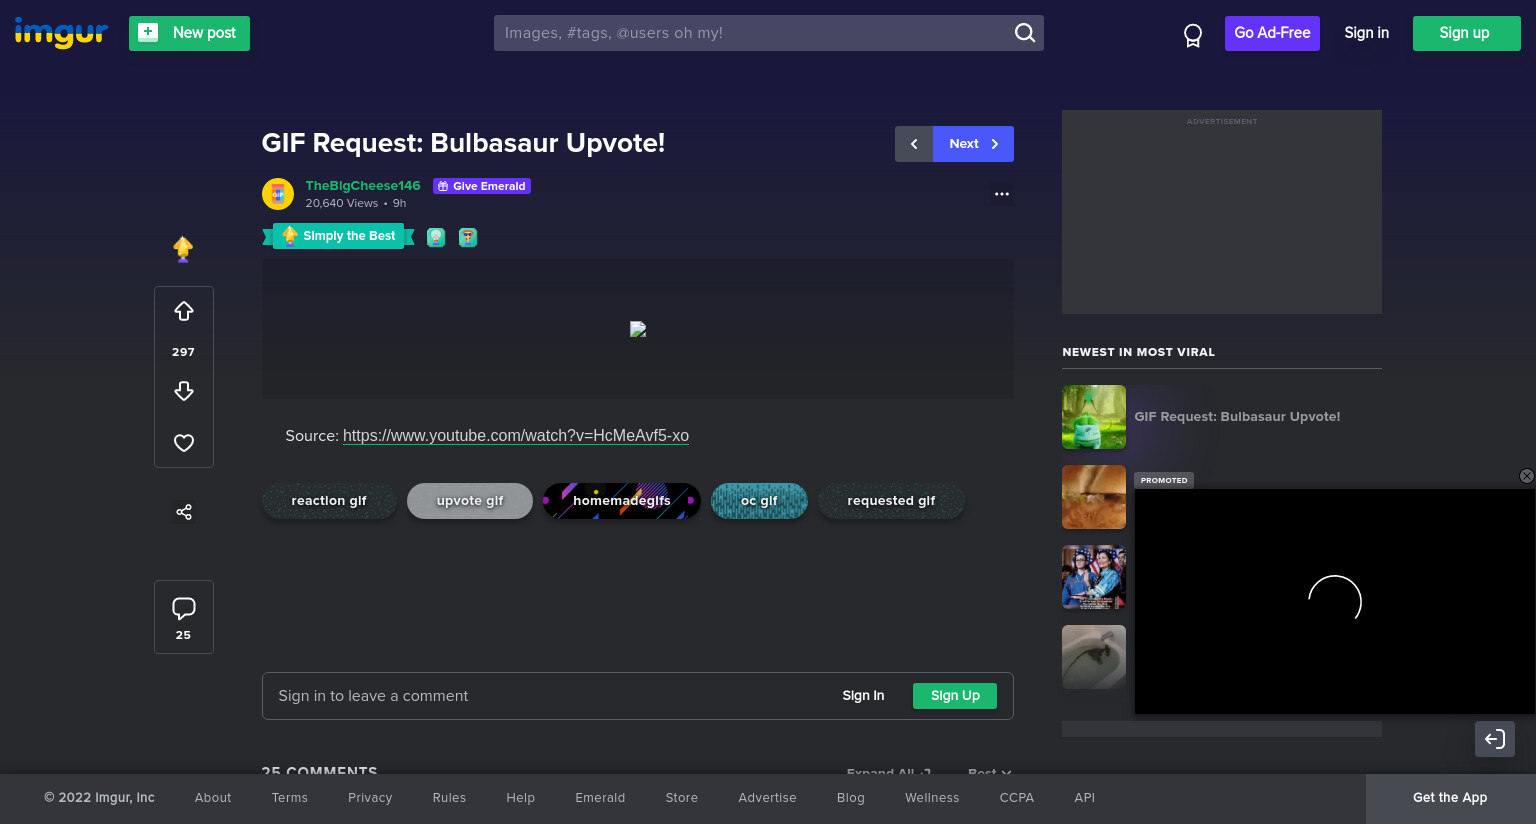Click the promoted video player
The height and width of the screenshot is (824, 1536).
point(1335,601)
